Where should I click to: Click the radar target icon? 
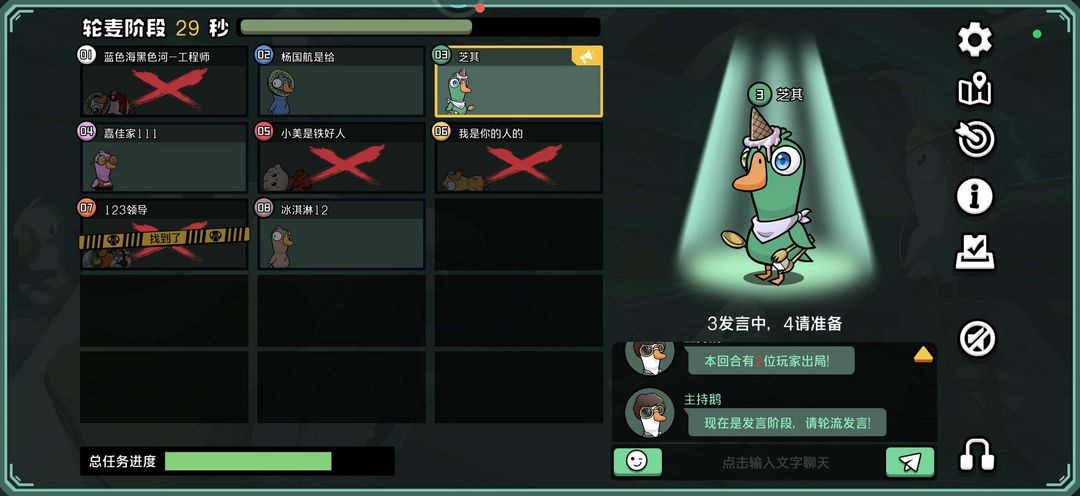(x=975, y=140)
